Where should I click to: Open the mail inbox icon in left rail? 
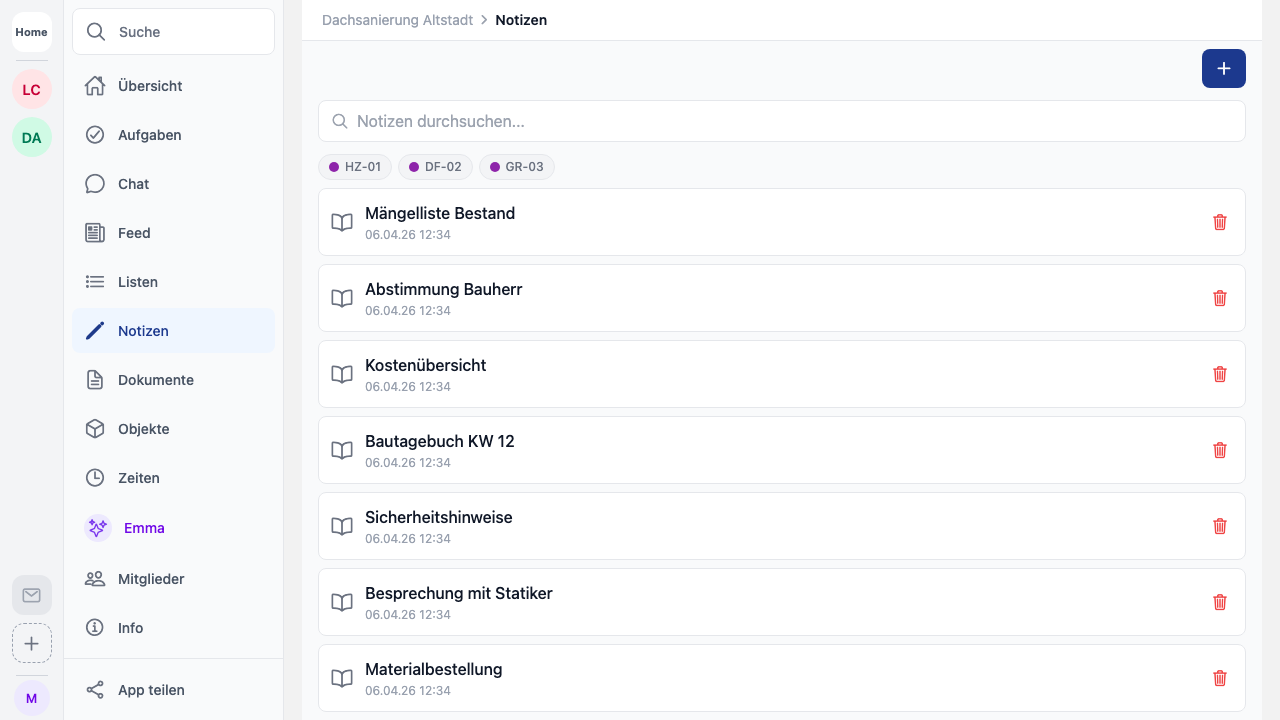pyautogui.click(x=32, y=595)
